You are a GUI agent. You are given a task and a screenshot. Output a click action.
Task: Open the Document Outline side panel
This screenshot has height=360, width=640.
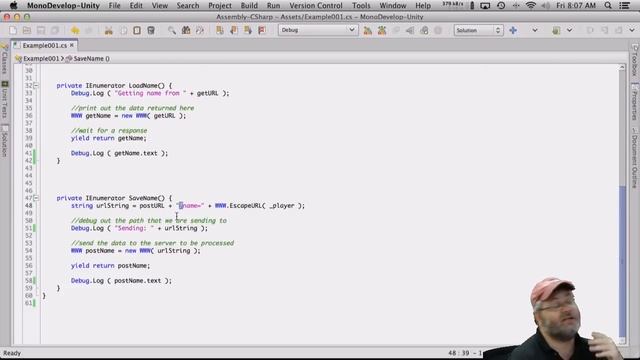pyautogui.click(x=635, y=158)
